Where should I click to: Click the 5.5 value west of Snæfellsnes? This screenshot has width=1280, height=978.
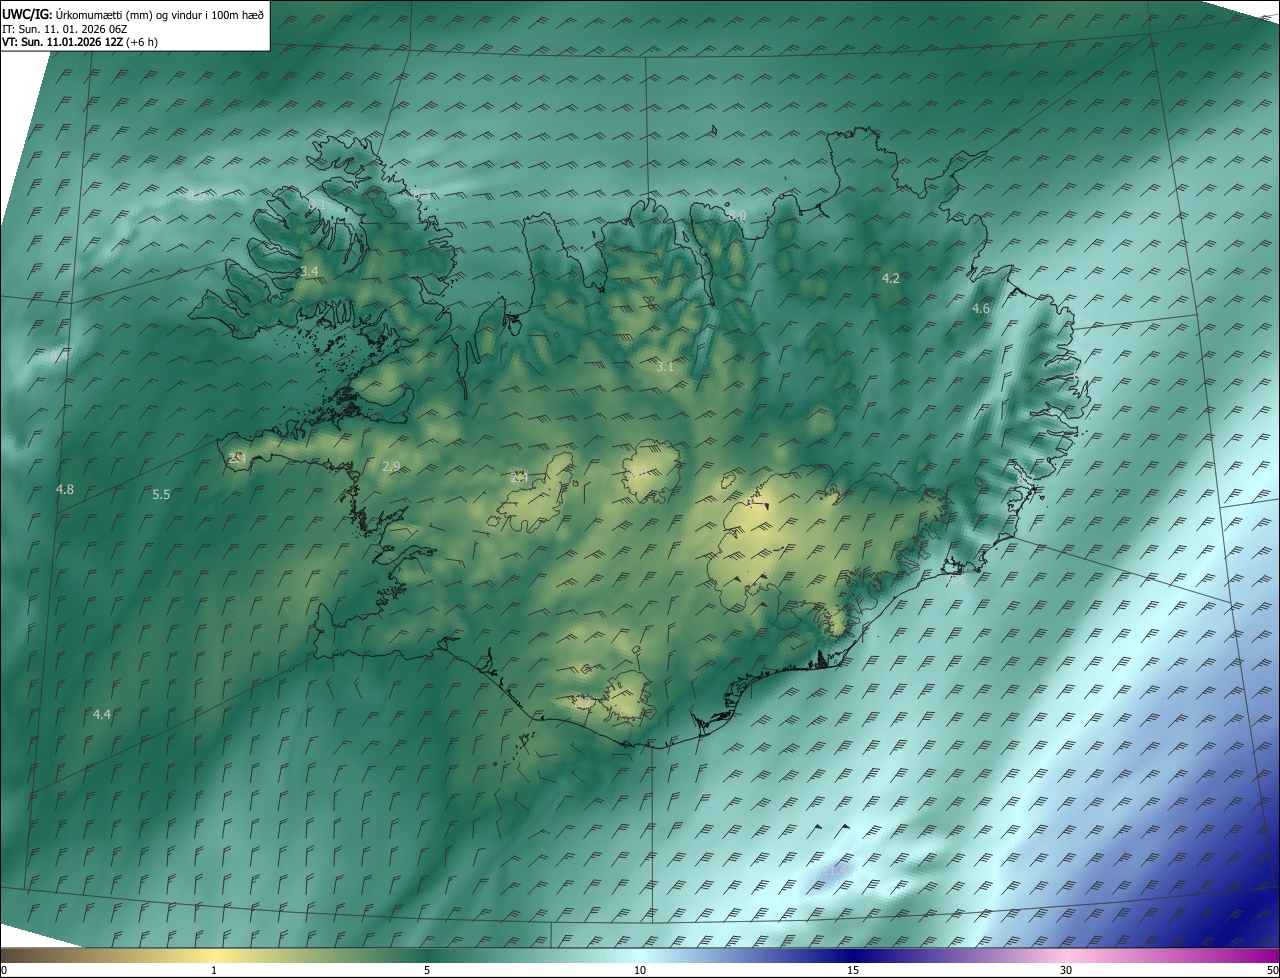[161, 494]
